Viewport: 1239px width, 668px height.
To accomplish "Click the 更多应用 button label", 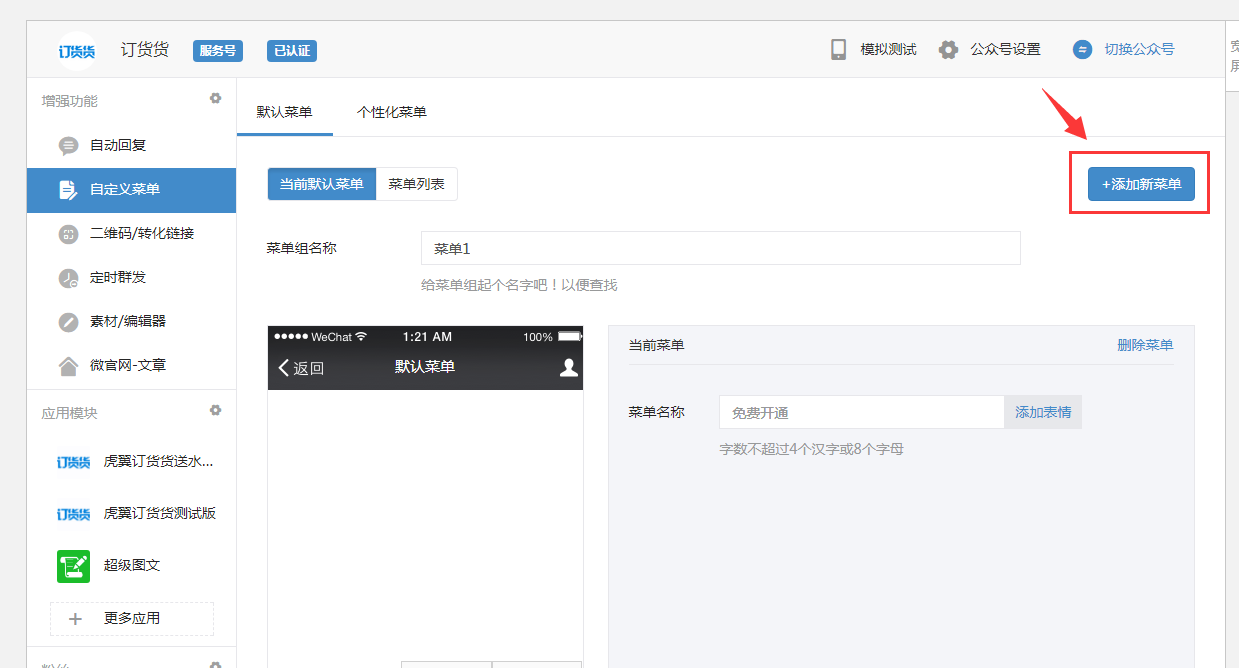I will point(132,618).
